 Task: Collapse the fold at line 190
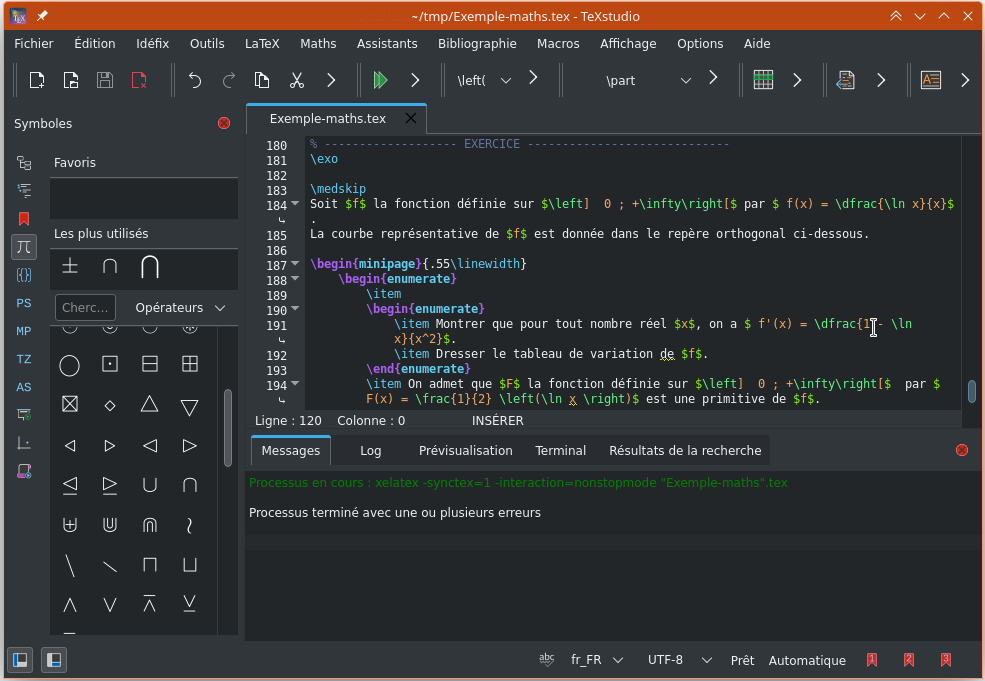[295, 308]
